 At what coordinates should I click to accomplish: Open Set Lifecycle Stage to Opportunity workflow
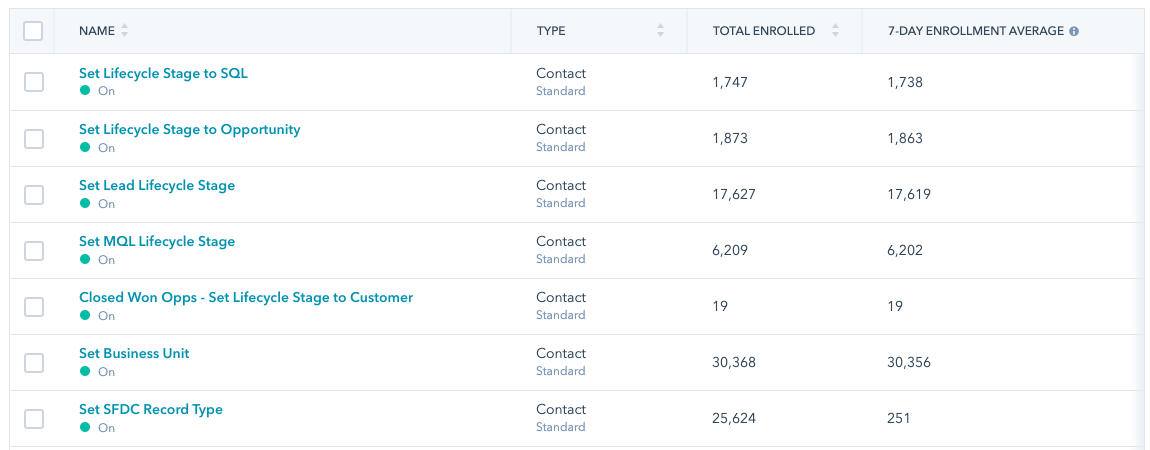coord(190,130)
